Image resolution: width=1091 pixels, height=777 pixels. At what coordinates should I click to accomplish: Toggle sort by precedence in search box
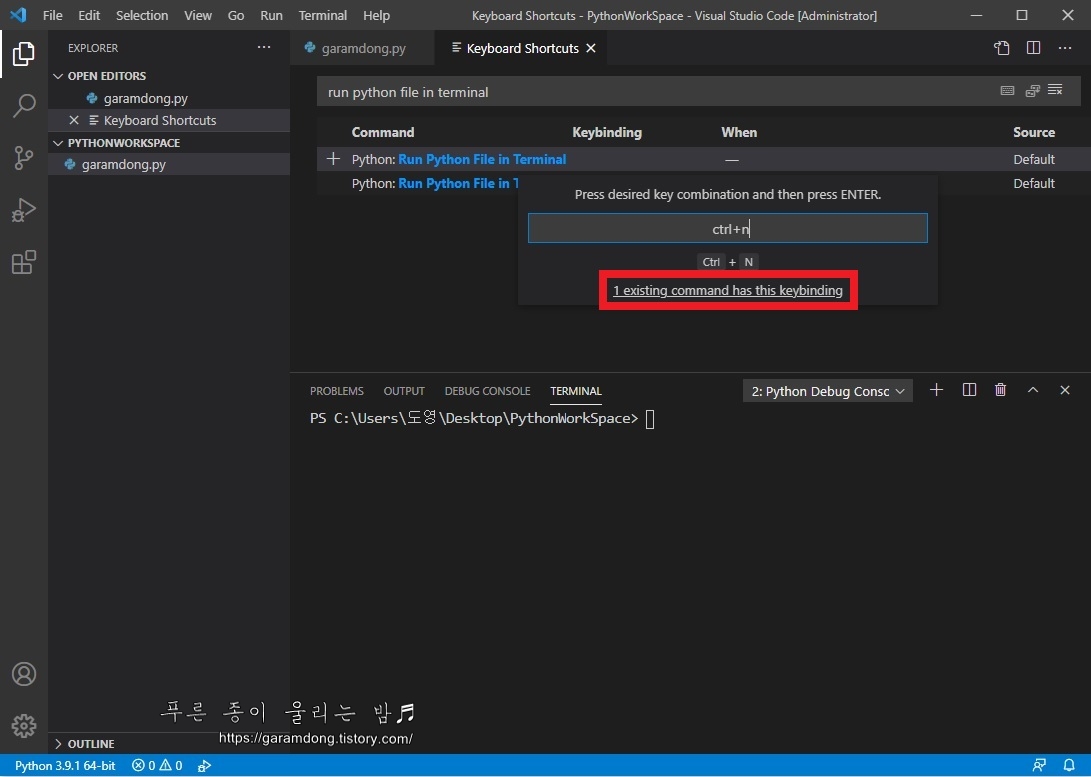coord(1033,90)
